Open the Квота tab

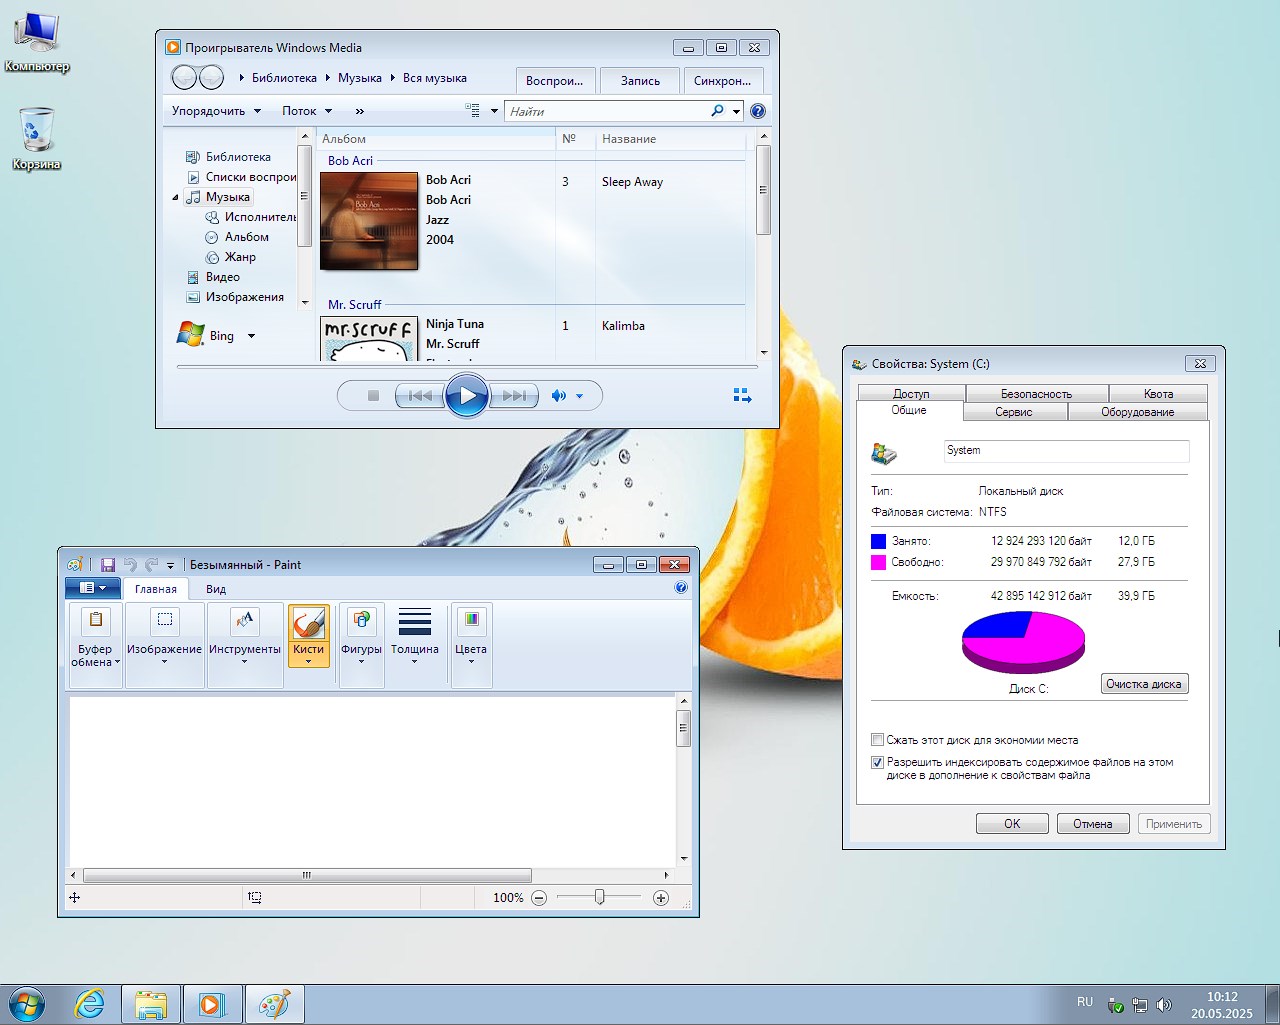tap(1159, 394)
